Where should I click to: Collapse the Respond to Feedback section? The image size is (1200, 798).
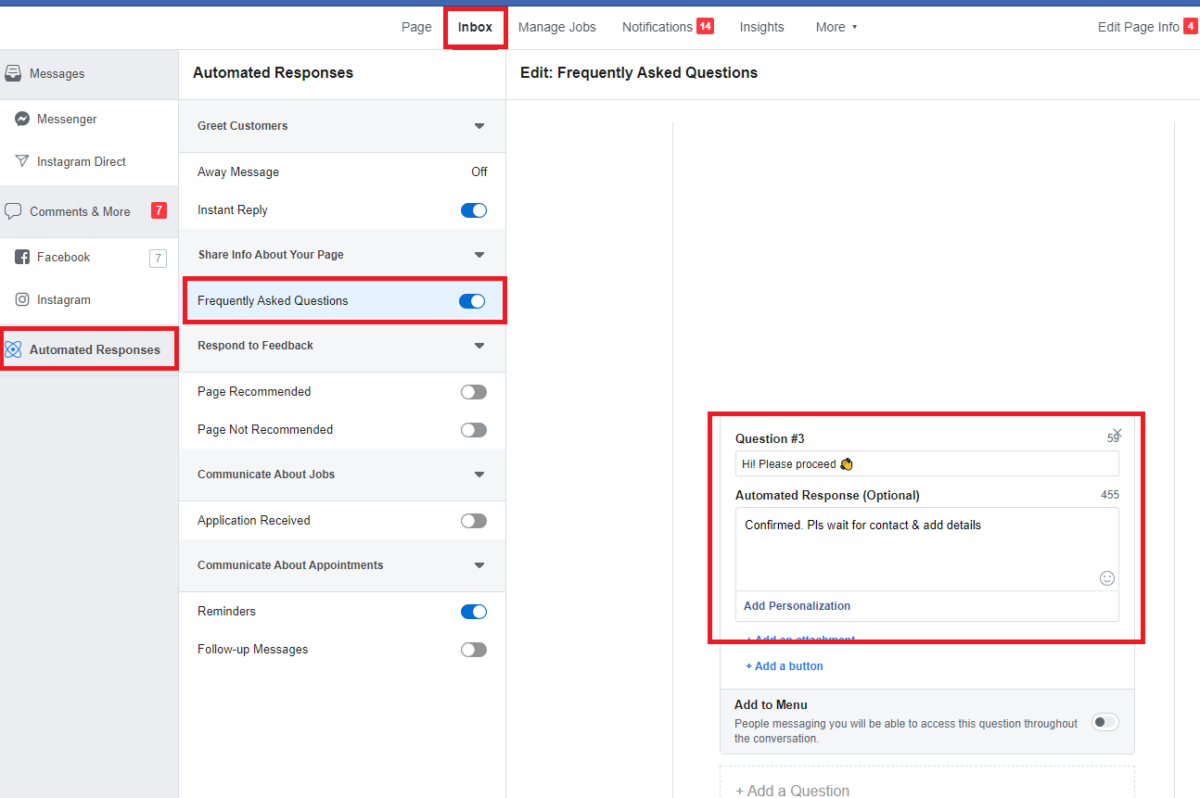point(479,345)
